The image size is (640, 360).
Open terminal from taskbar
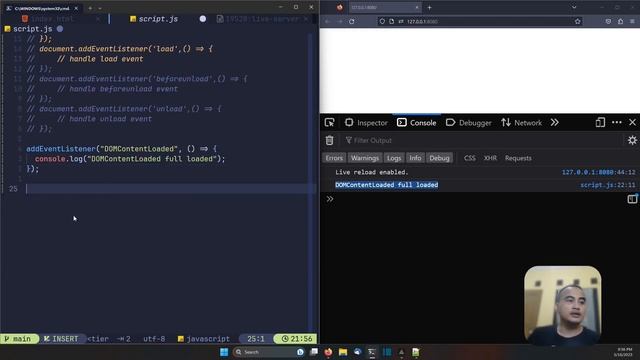(372, 352)
